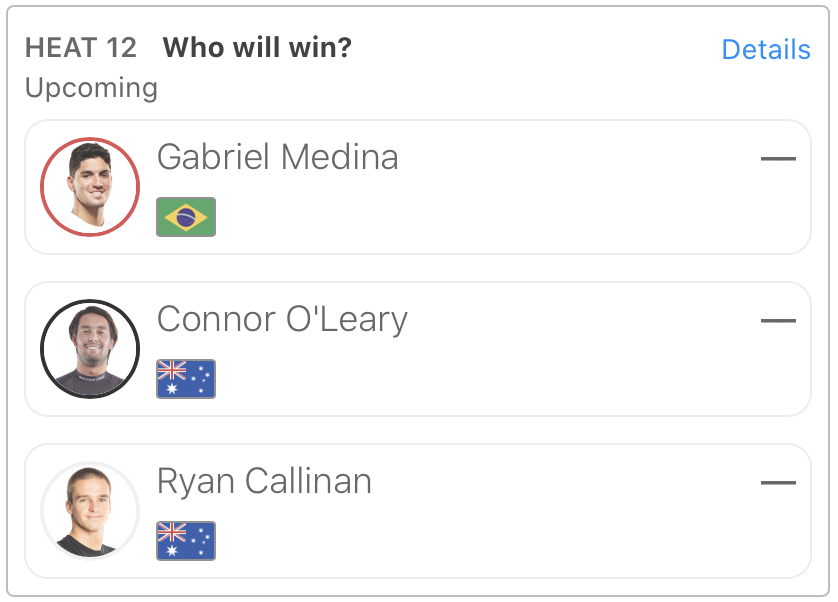Click Gabriel Medina's profile photo
This screenshot has width=838, height=602.
tap(90, 187)
